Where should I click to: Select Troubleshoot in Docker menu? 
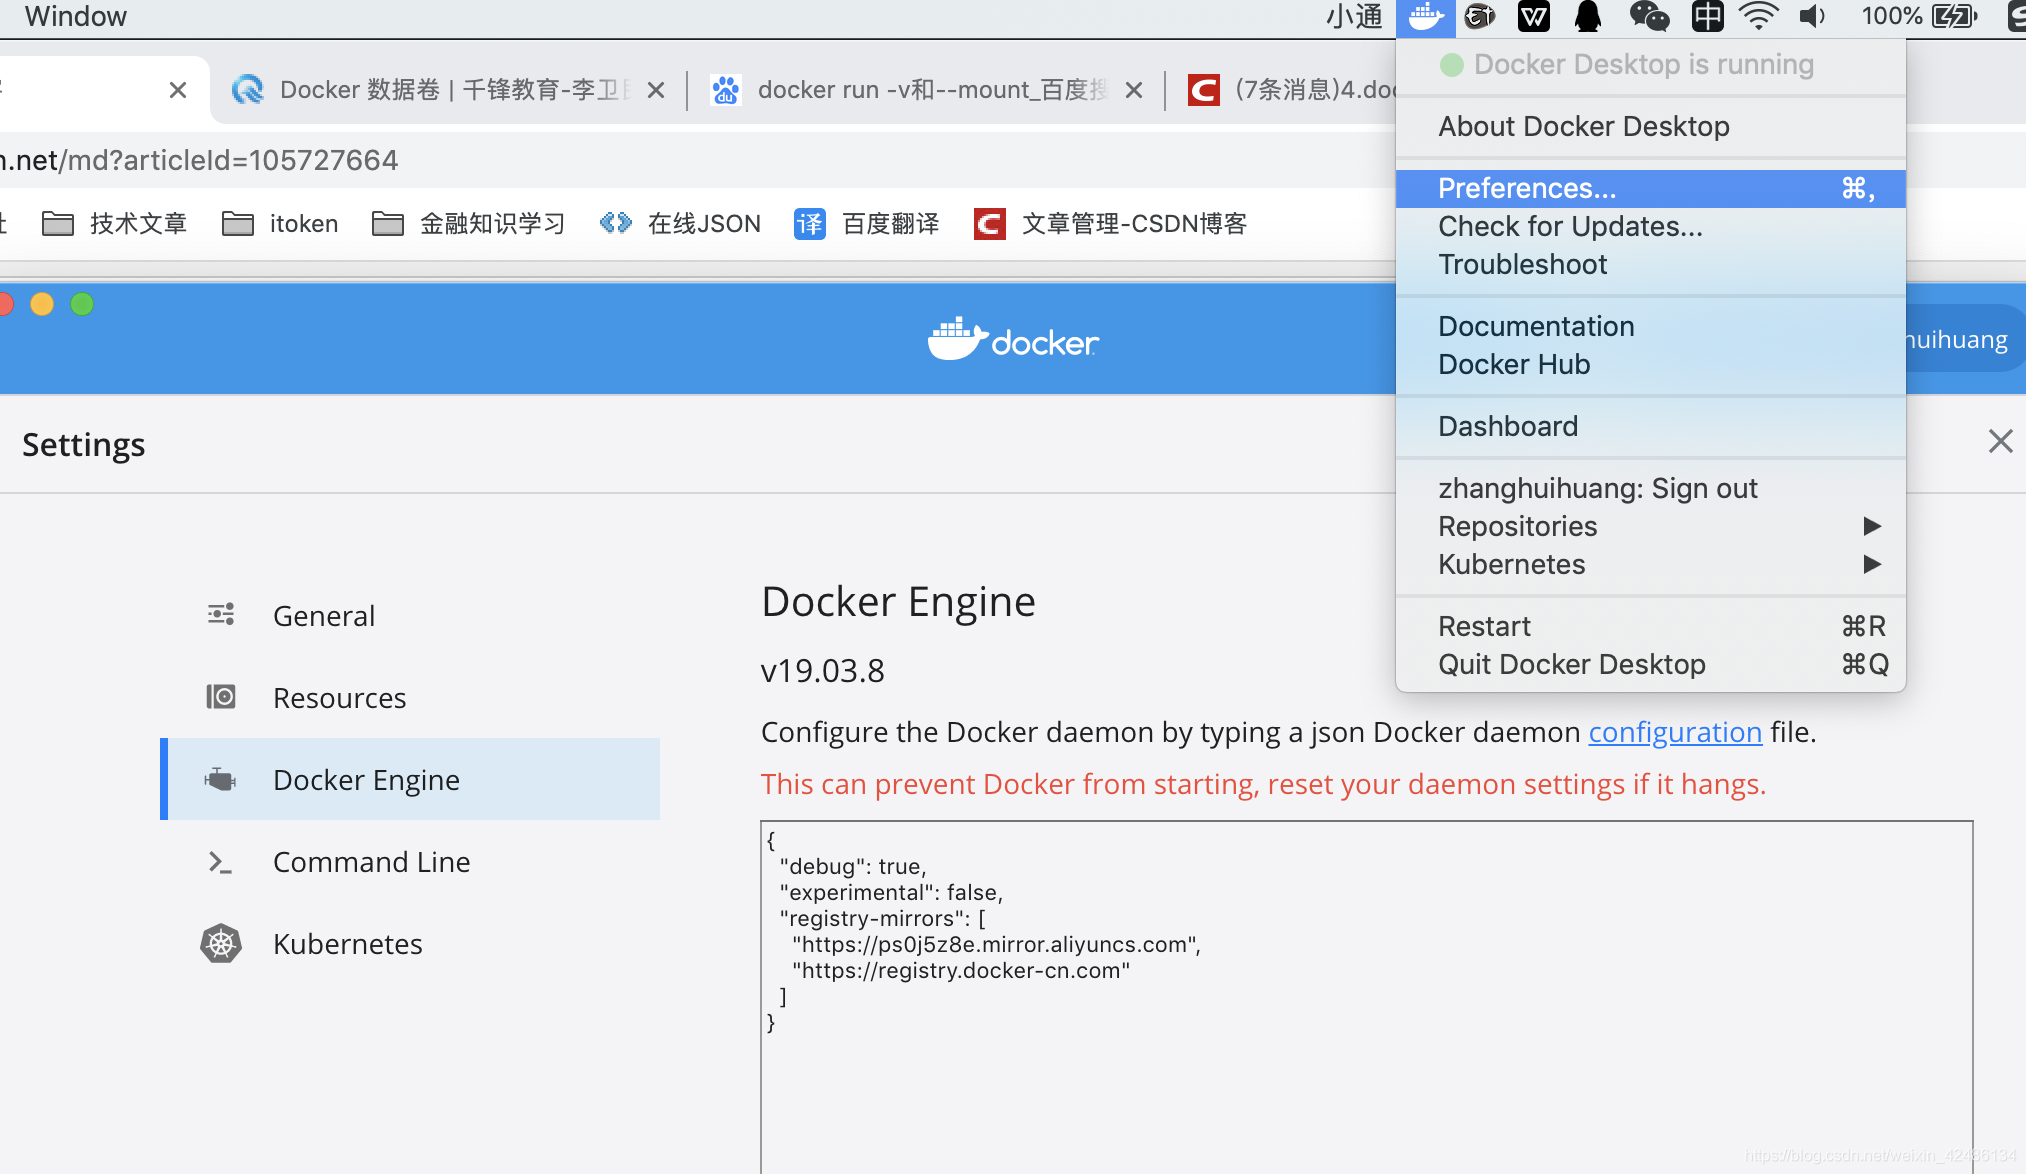coord(1522,264)
